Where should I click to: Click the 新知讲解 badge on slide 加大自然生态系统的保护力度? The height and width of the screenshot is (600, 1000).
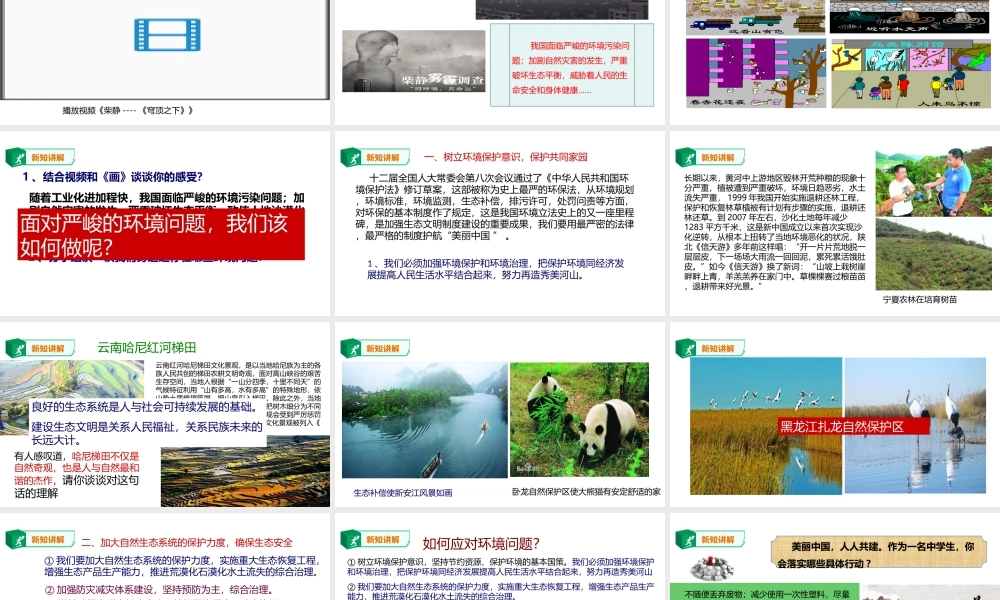tap(40, 539)
